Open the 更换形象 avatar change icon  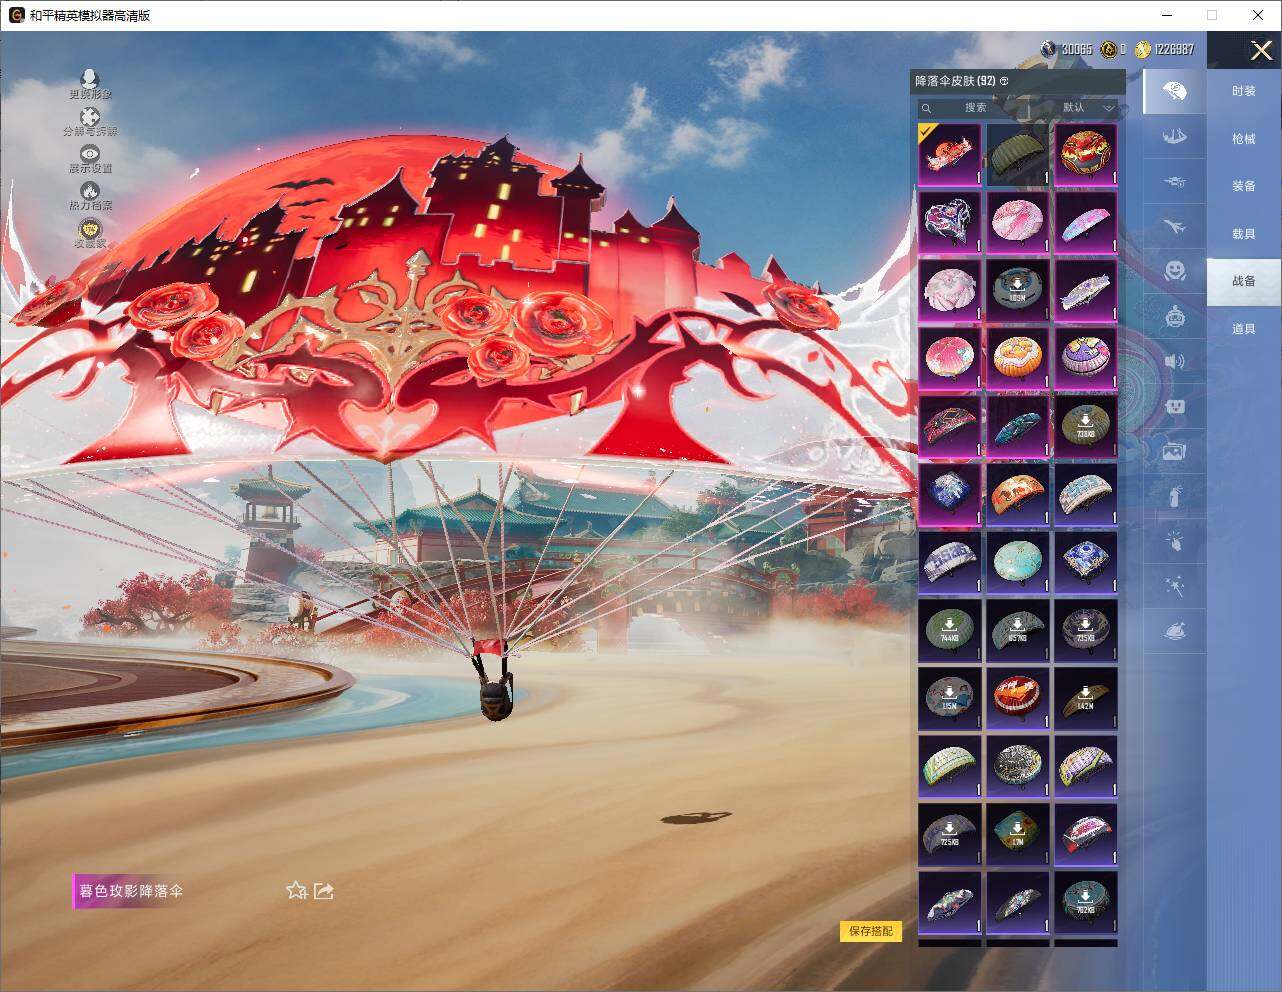(90, 80)
